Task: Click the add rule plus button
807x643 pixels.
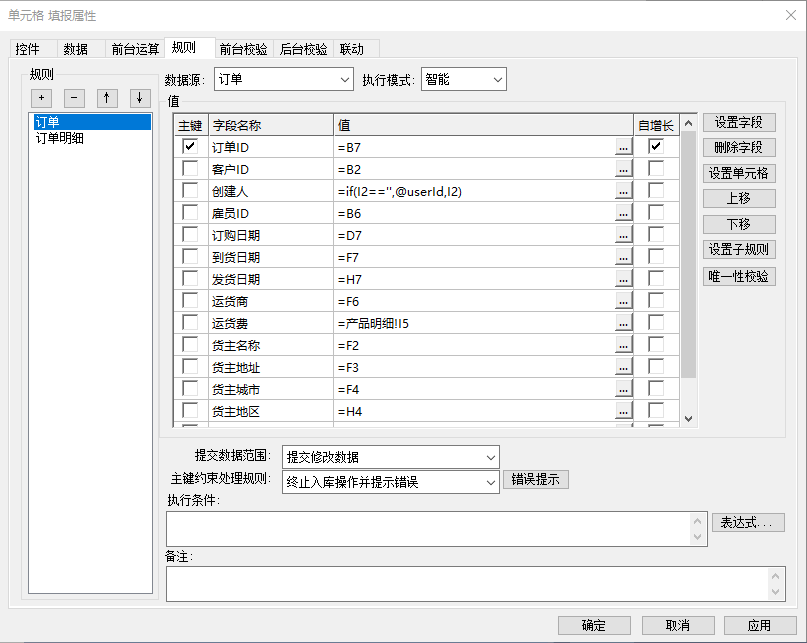Action: [x=42, y=98]
